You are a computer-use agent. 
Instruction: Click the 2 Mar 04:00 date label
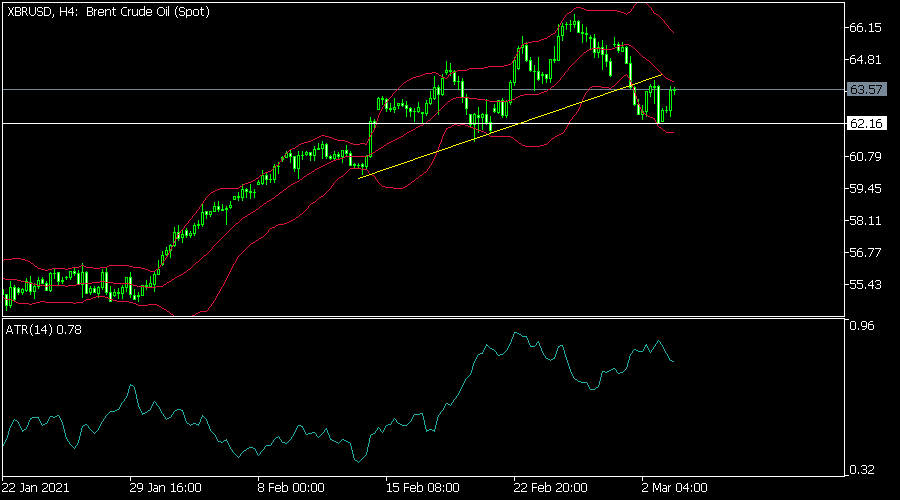coord(674,488)
